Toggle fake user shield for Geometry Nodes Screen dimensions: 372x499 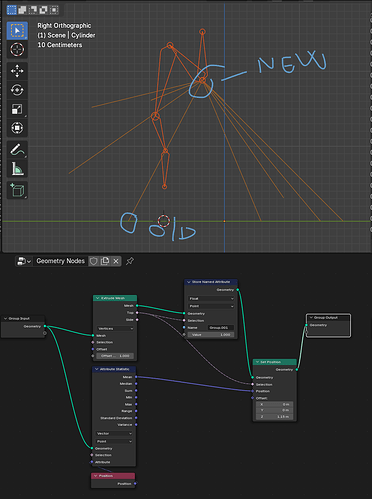[94, 261]
